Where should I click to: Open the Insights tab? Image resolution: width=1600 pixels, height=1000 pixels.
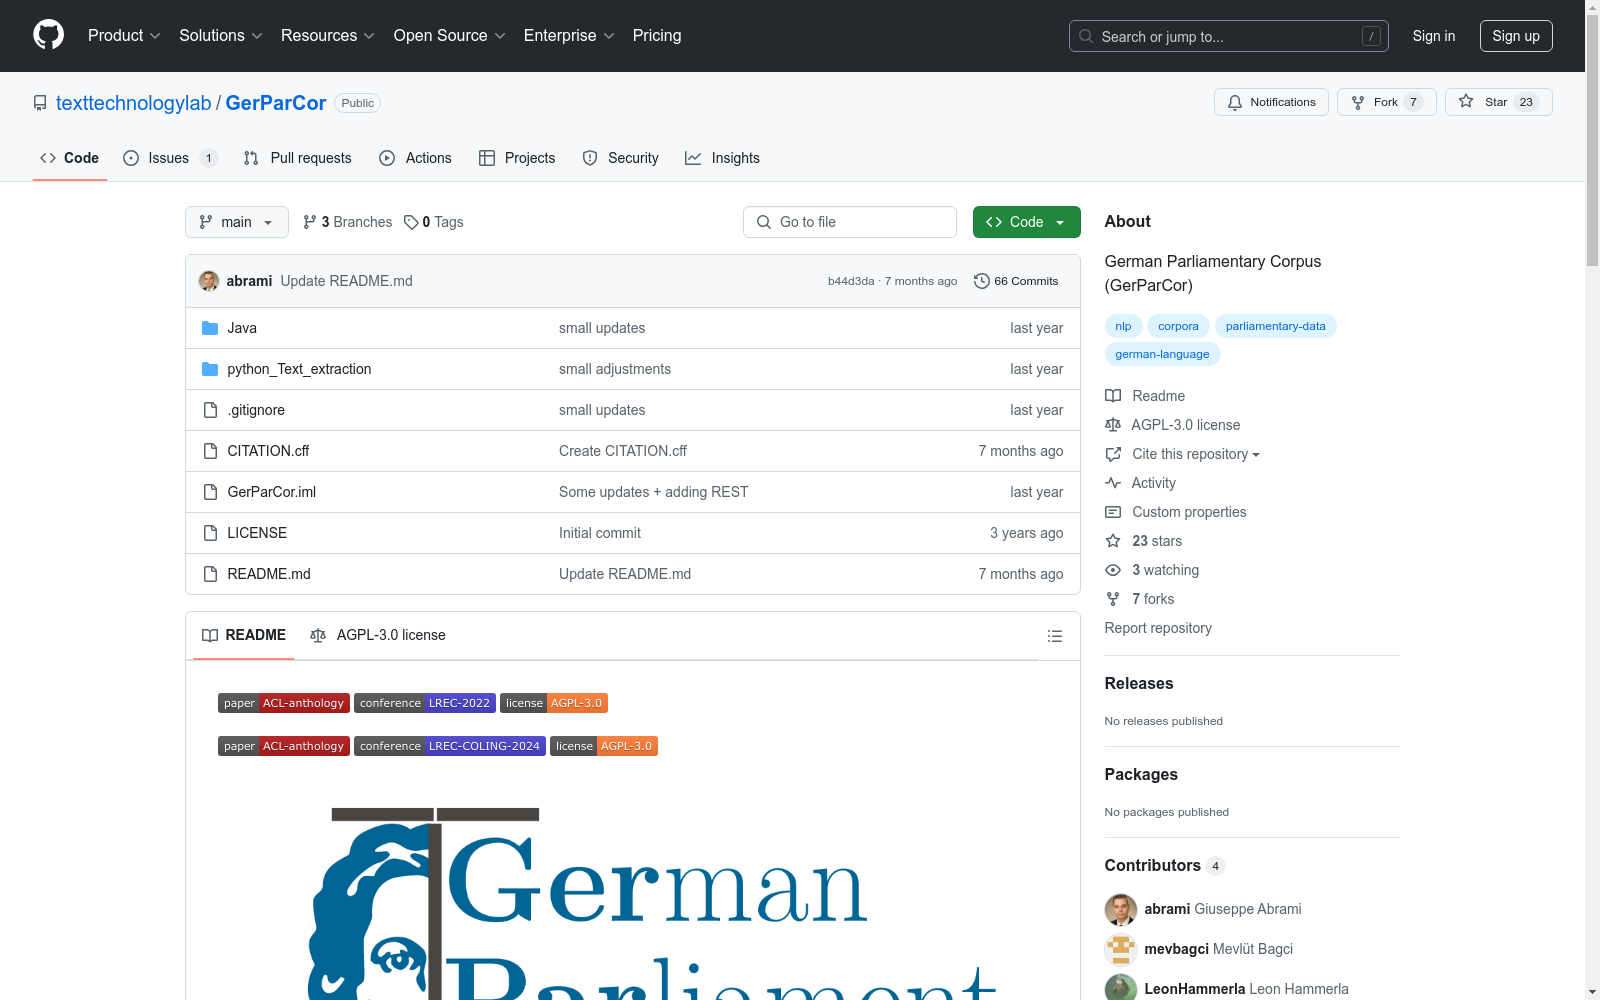pyautogui.click(x=722, y=158)
